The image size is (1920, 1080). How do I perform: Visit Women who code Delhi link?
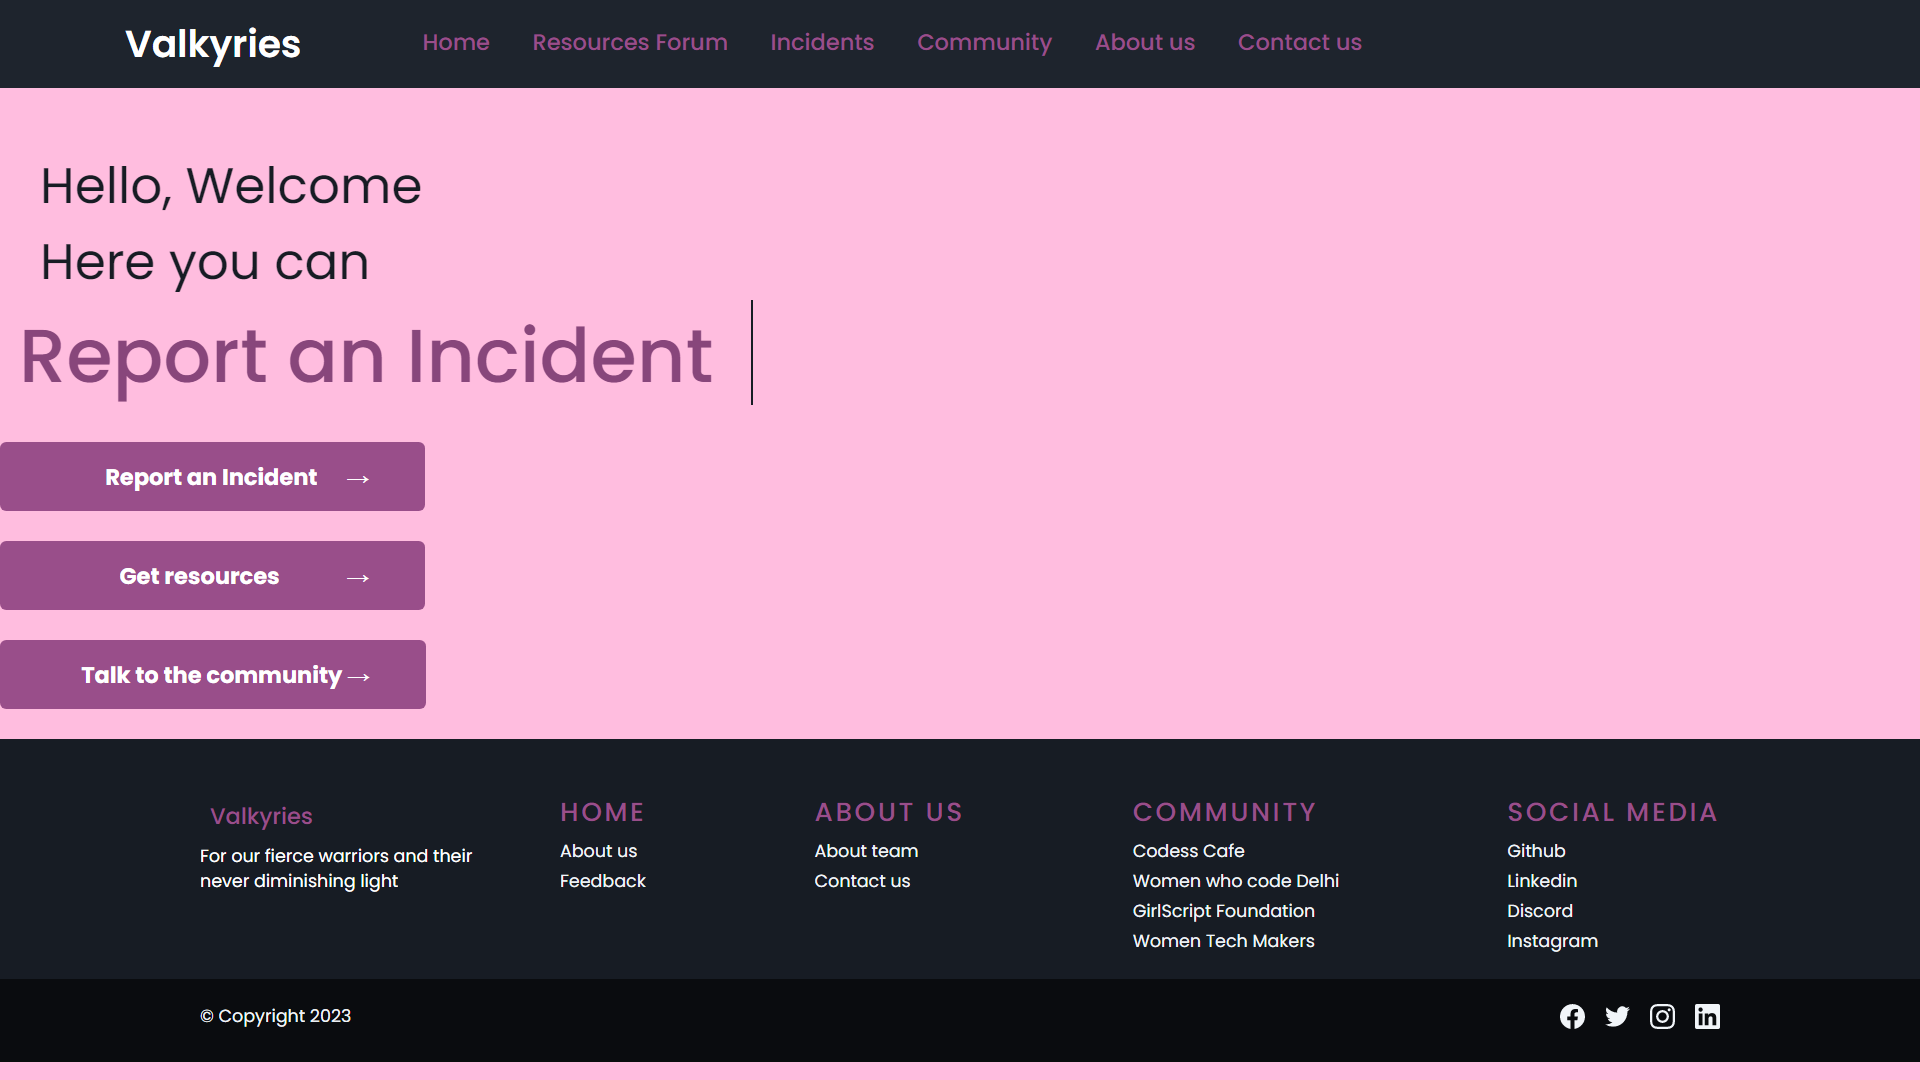[x=1235, y=881]
